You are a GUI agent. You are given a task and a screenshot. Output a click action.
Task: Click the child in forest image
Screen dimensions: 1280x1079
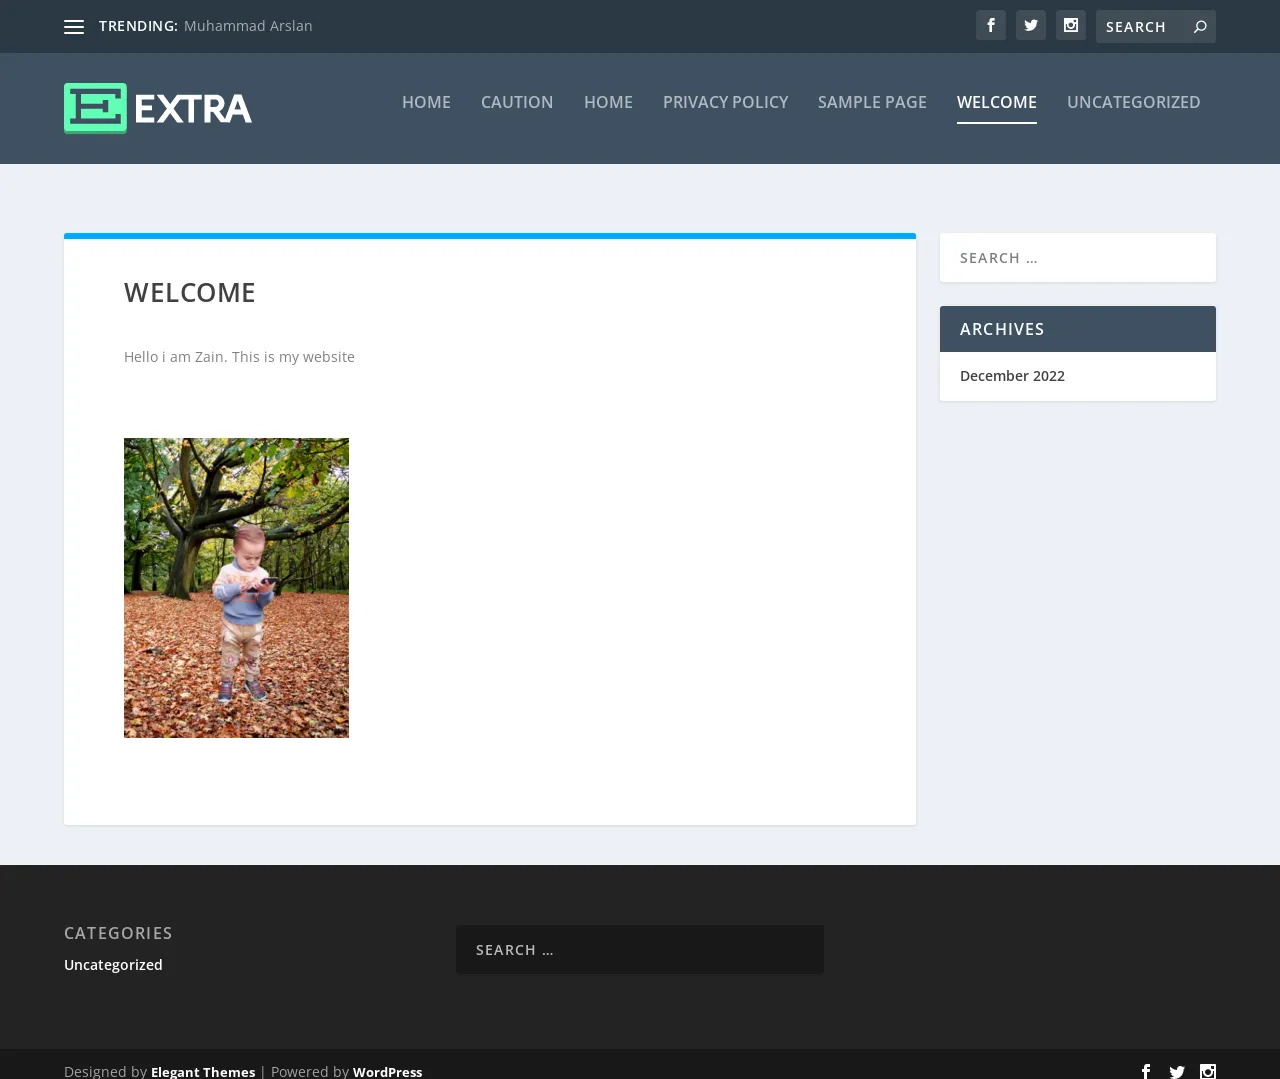coord(236,588)
